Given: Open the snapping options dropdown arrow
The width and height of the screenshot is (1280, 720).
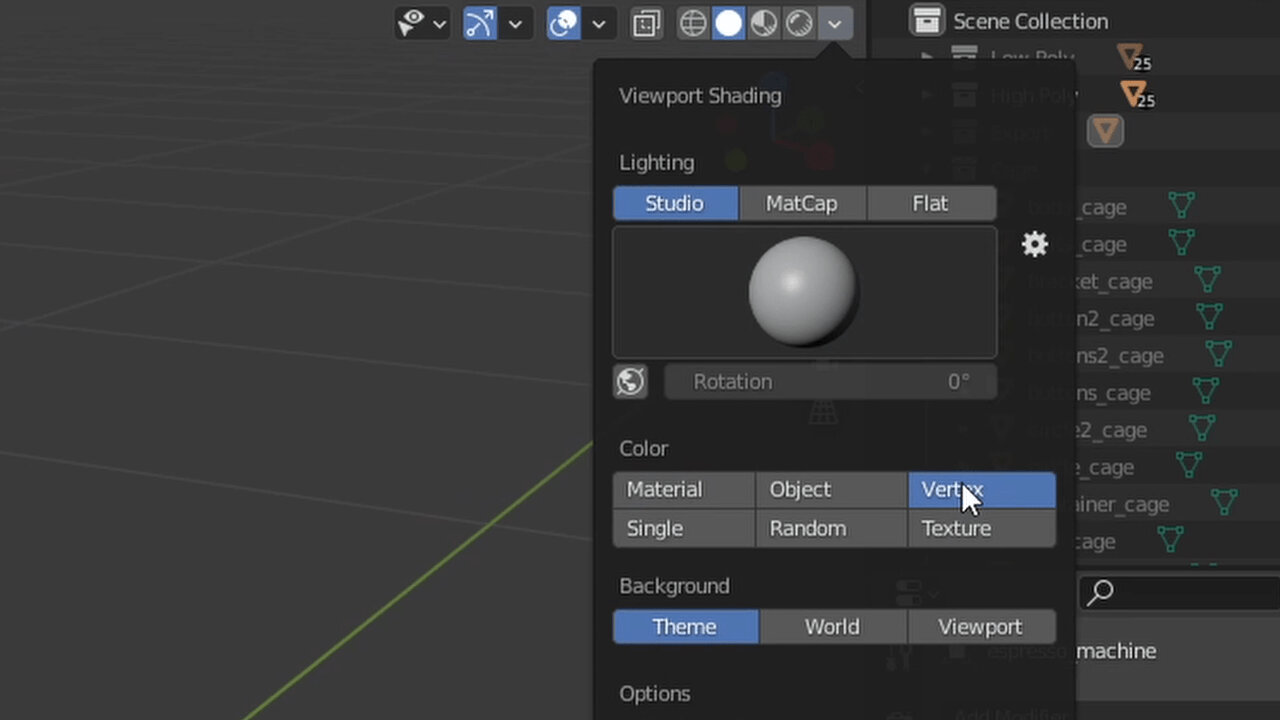Looking at the screenshot, I should click(x=514, y=23).
